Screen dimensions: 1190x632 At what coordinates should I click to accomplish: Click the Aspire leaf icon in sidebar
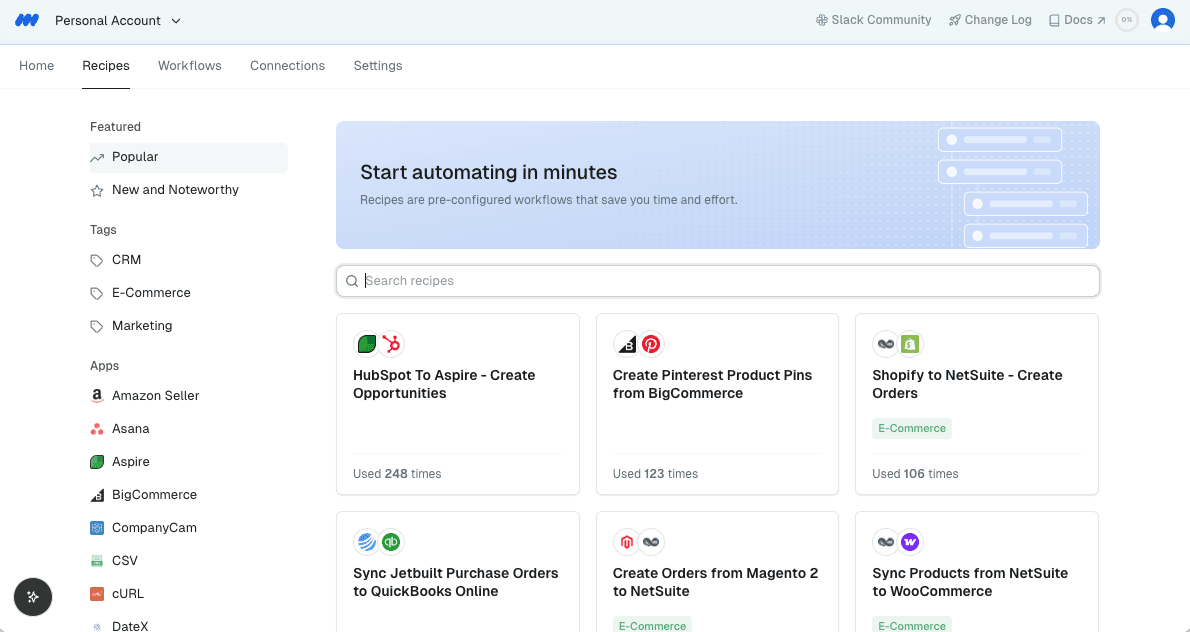point(97,462)
